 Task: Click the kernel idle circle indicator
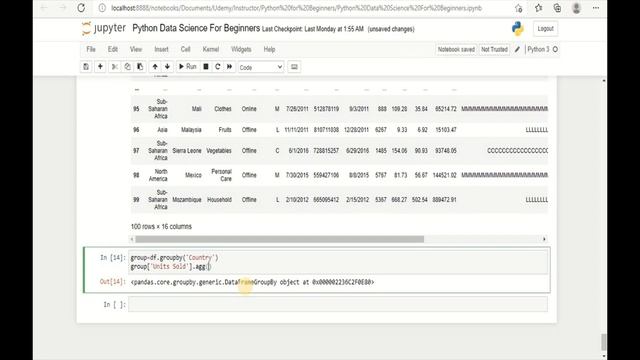555,49
